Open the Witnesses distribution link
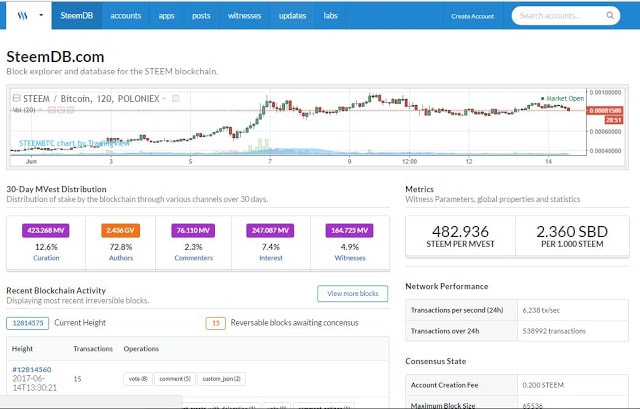640x409 pixels. (350, 258)
